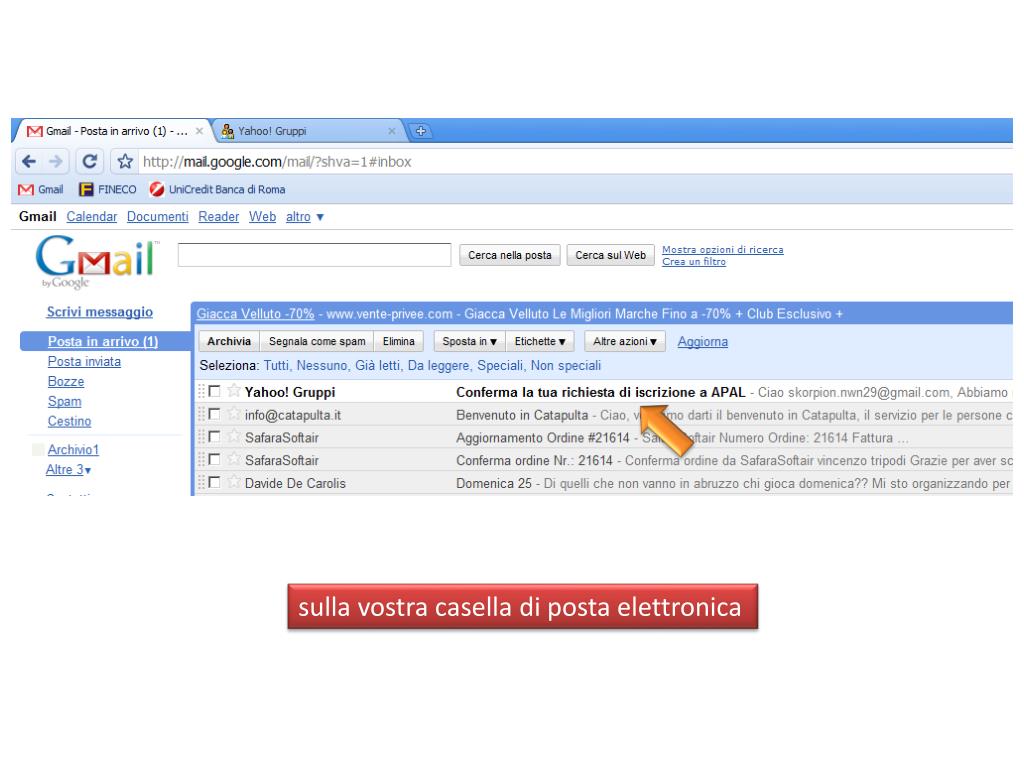
Task: Click Cerca sul Web button
Action: 611,255
